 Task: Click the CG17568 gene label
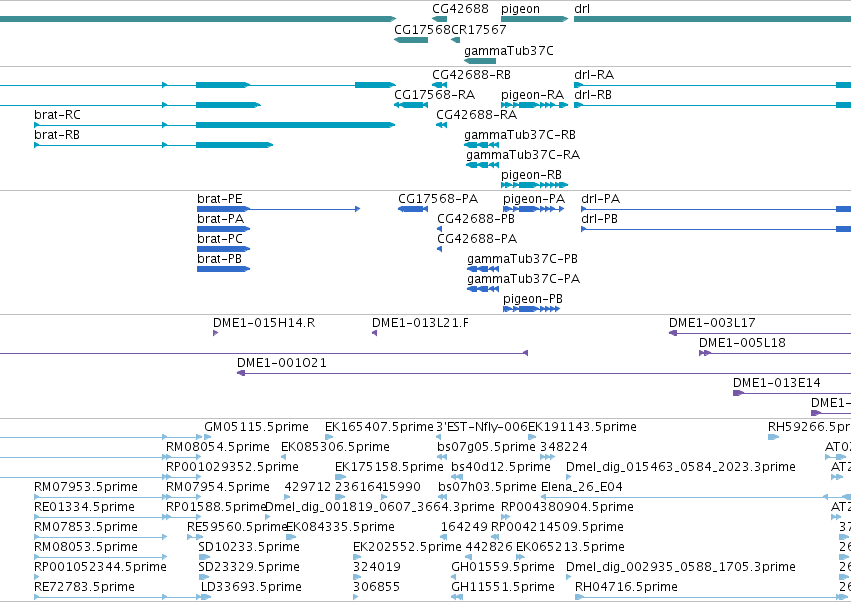[x=422, y=29]
